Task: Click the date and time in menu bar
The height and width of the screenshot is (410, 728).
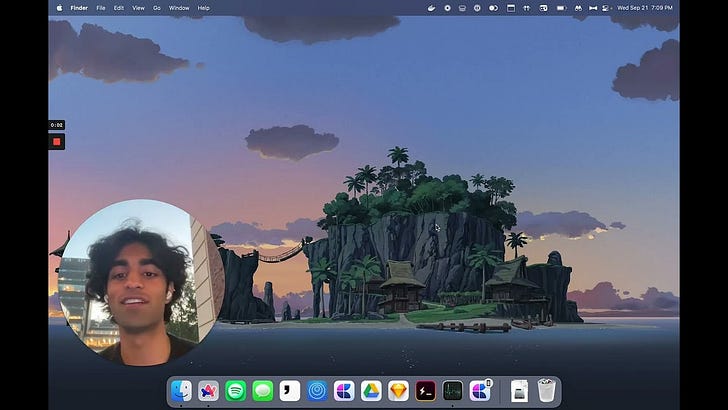Action: pyautogui.click(x=644, y=8)
